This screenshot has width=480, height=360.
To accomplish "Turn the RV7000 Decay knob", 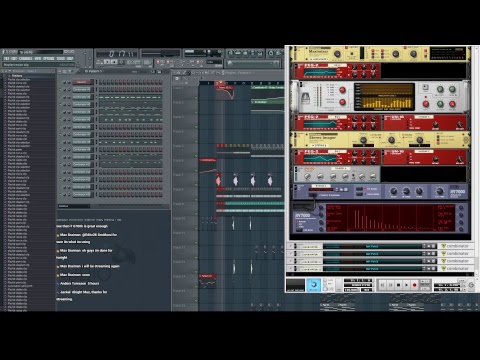I will [x=393, y=191].
